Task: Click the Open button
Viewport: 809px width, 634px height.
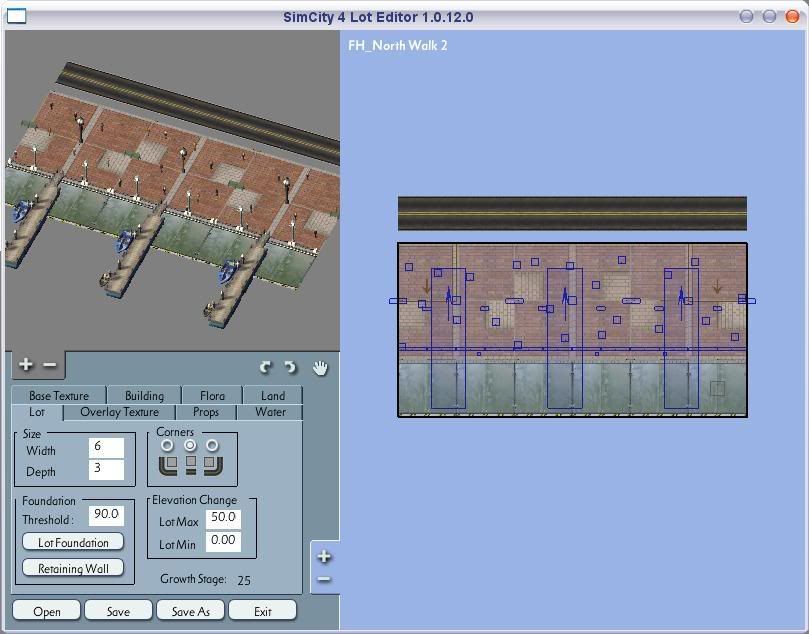Action: point(46,611)
